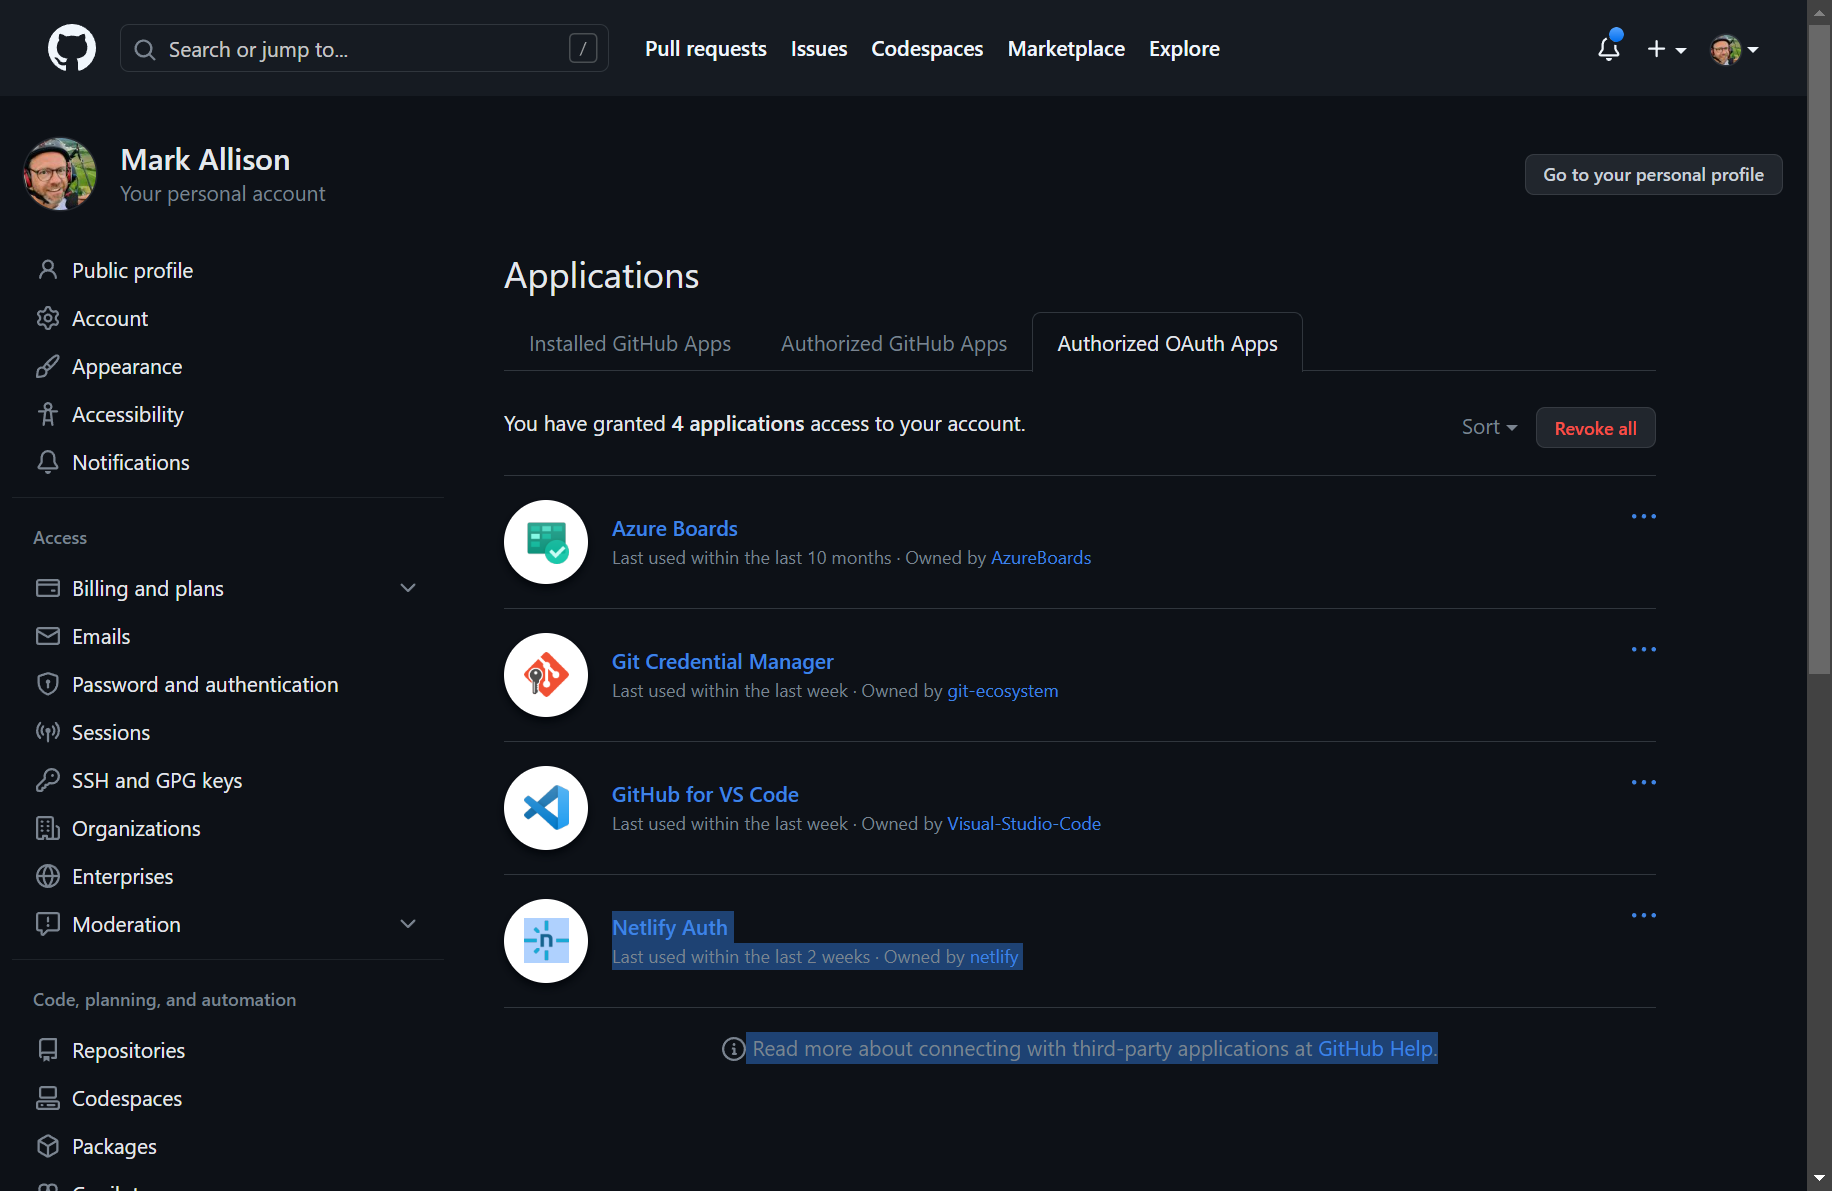Open the user avatar menu in header
The image size is (1832, 1191).
pyautogui.click(x=1734, y=49)
